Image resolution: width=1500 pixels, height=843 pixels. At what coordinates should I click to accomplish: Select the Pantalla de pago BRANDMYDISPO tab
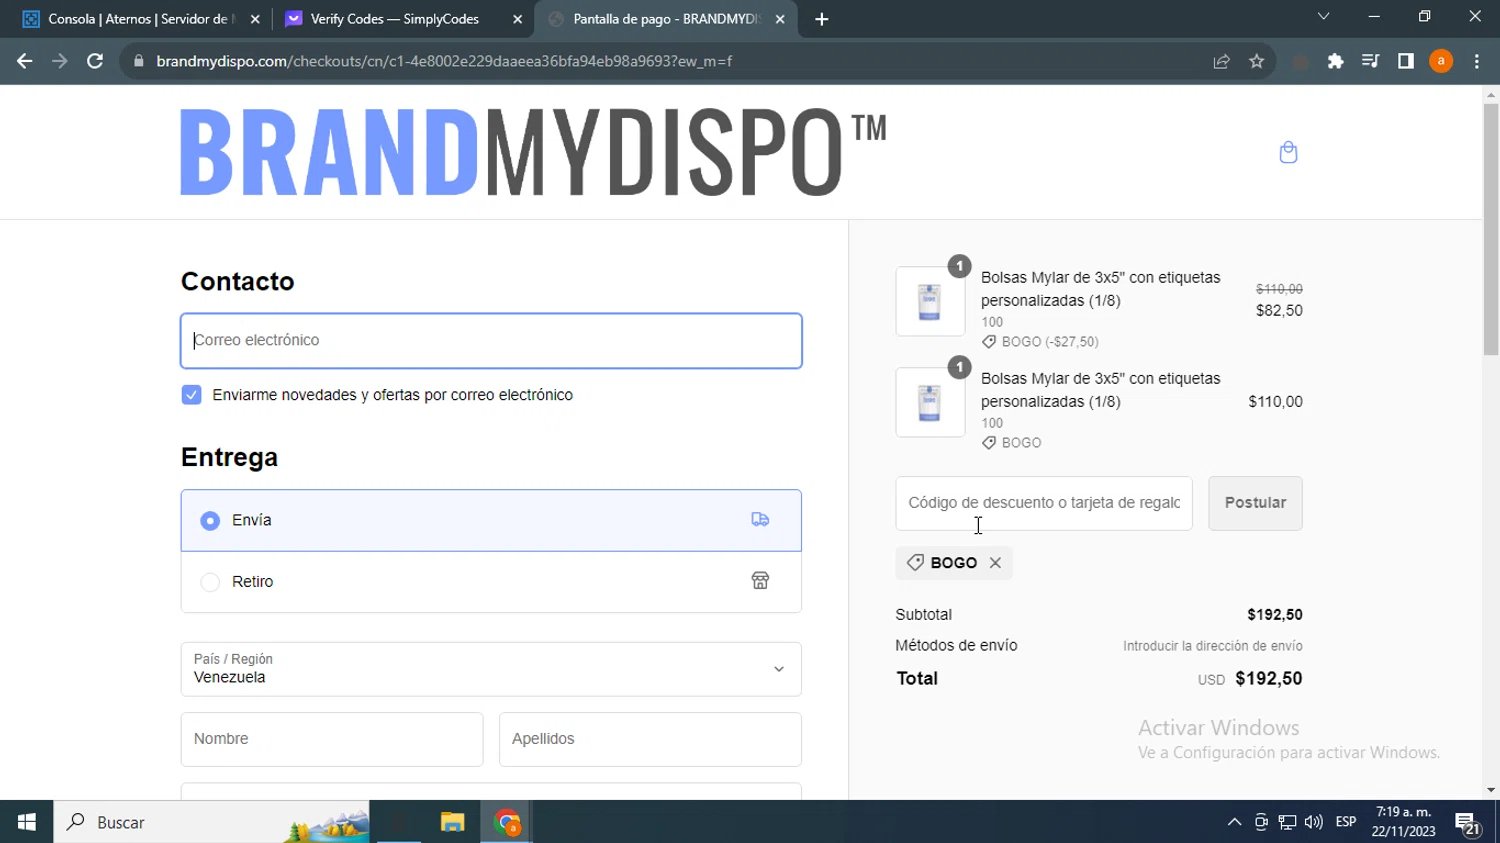(665, 19)
